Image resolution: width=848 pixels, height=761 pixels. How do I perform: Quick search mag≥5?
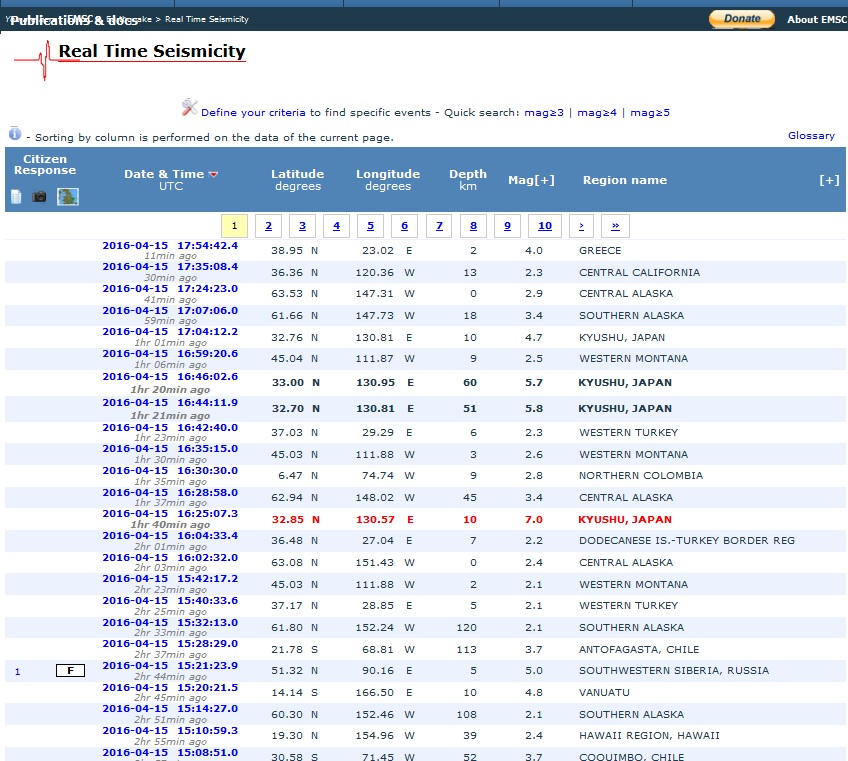click(x=650, y=113)
